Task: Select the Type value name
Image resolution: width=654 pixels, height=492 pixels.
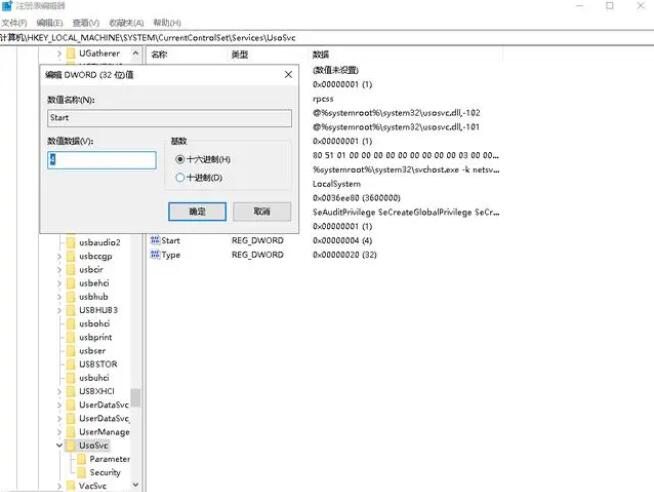Action: (171, 255)
